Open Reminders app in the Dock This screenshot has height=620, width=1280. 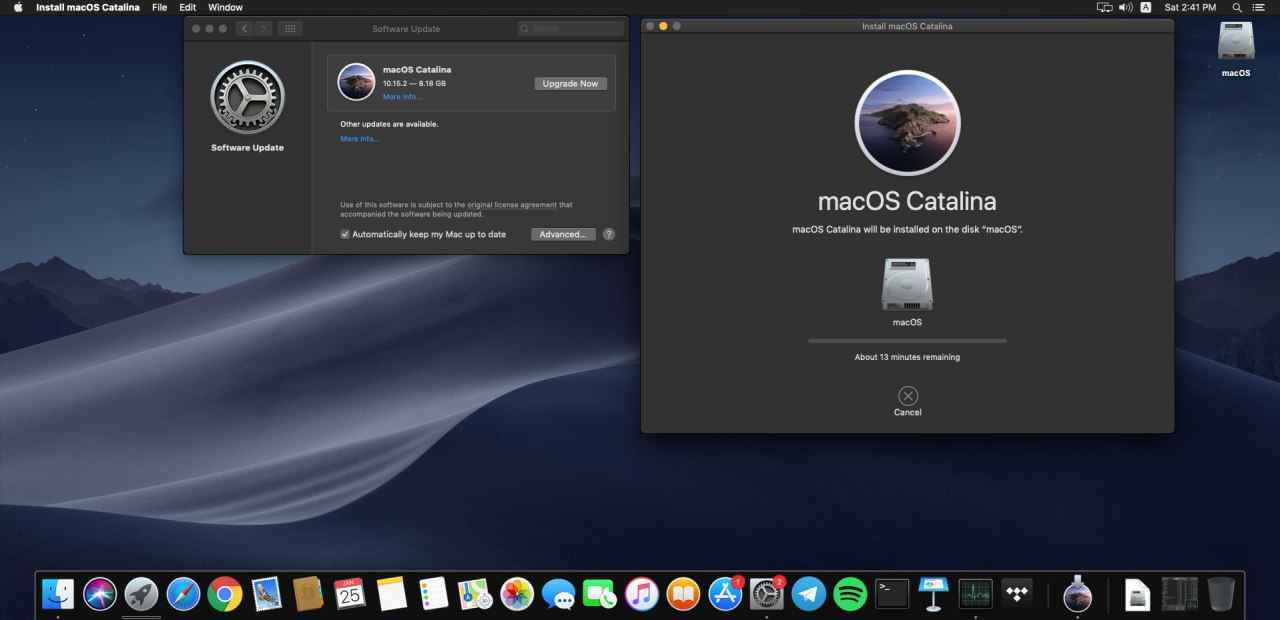(433, 594)
